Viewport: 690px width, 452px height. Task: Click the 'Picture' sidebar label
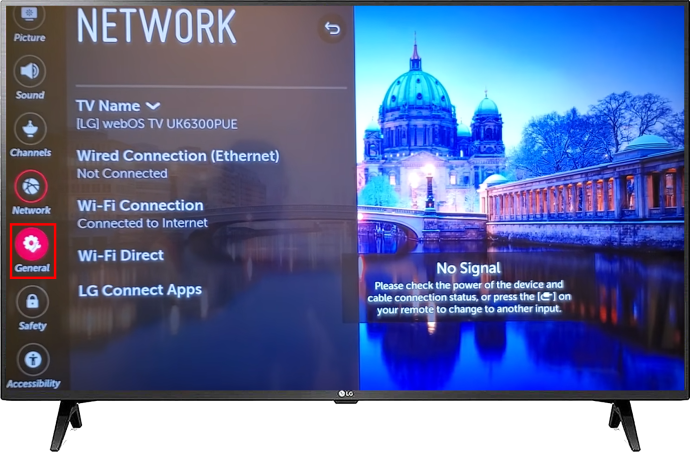tap(29, 38)
